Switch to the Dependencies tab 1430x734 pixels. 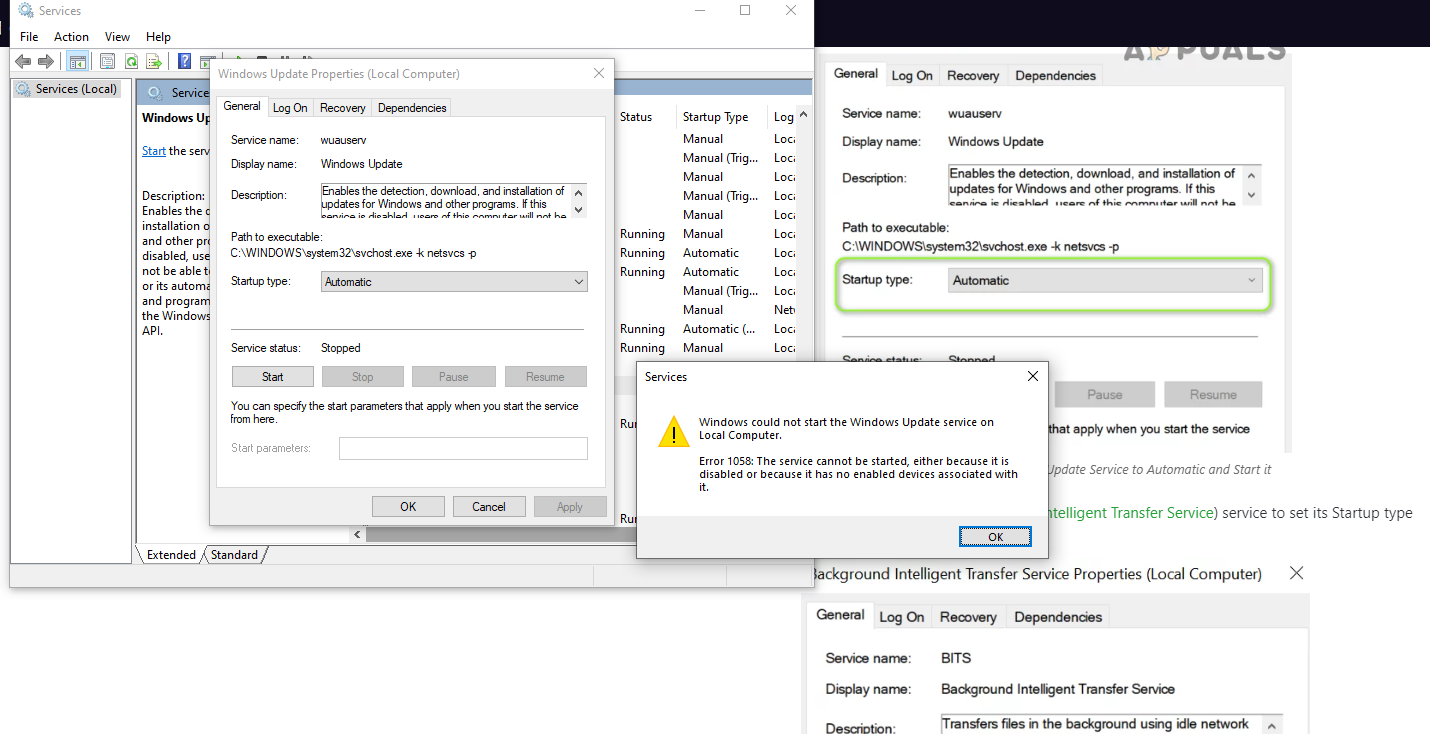(412, 108)
